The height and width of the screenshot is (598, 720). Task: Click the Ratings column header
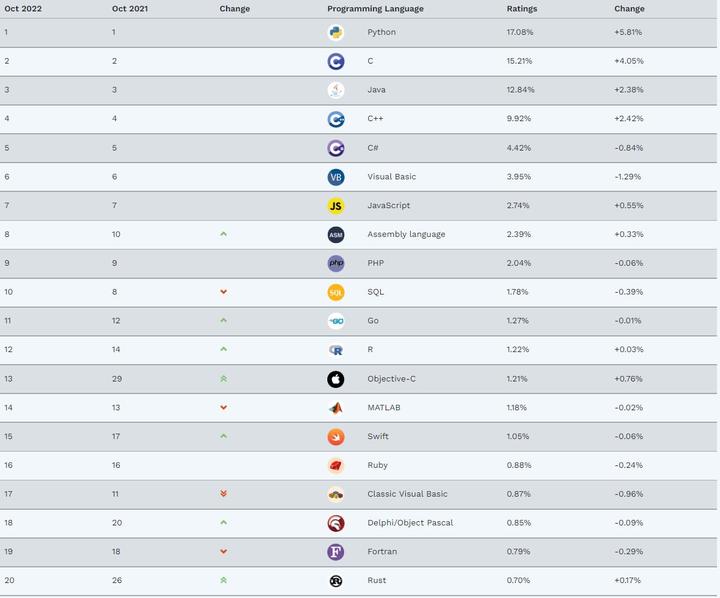pyautogui.click(x=522, y=9)
